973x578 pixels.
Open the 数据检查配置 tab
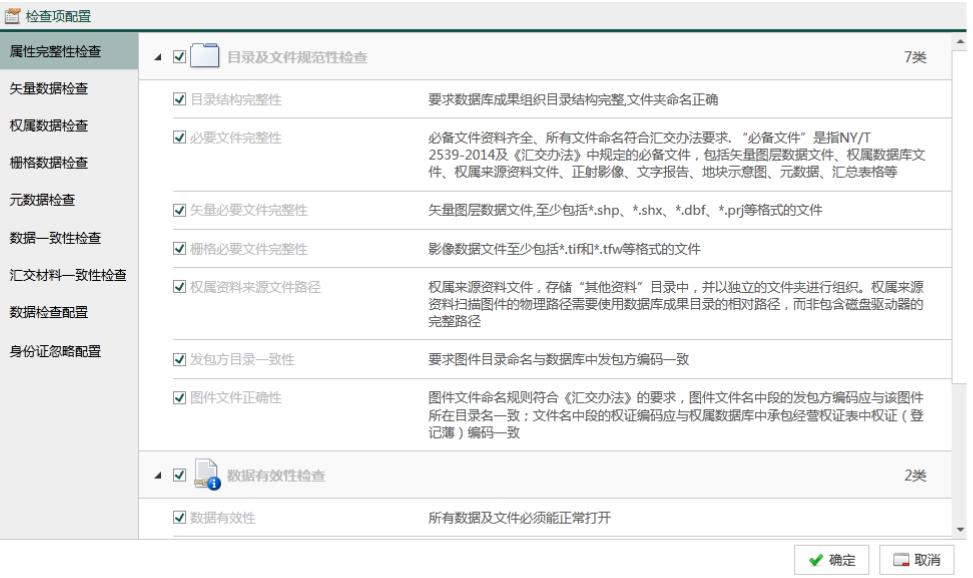pyautogui.click(x=48, y=313)
